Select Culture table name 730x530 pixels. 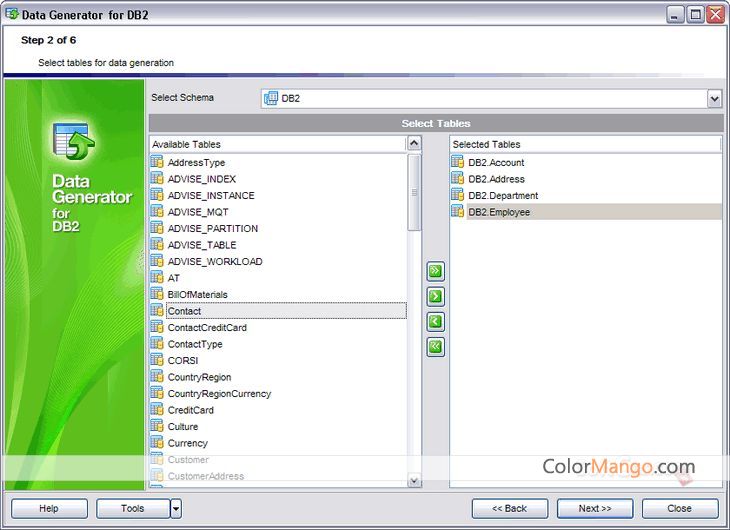[183, 427]
